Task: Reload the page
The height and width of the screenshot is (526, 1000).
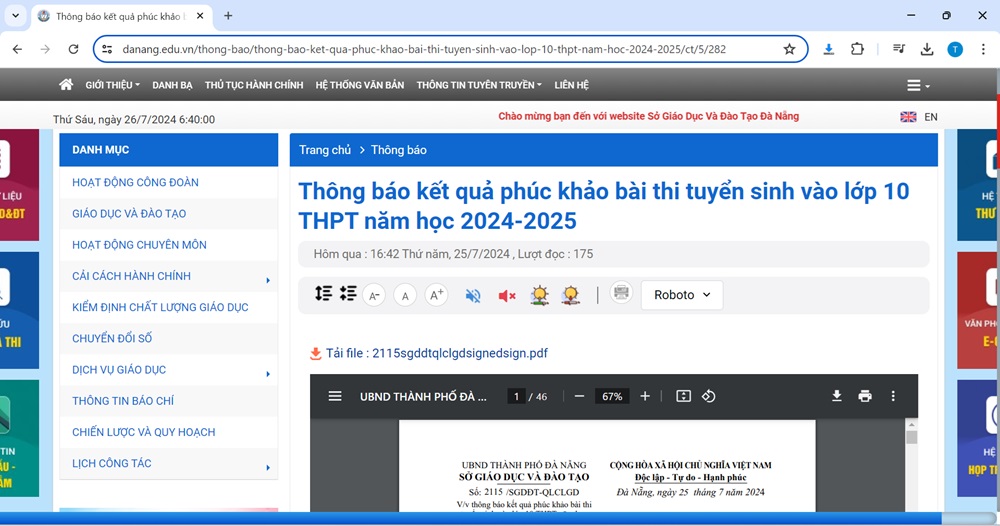Action: (x=73, y=49)
